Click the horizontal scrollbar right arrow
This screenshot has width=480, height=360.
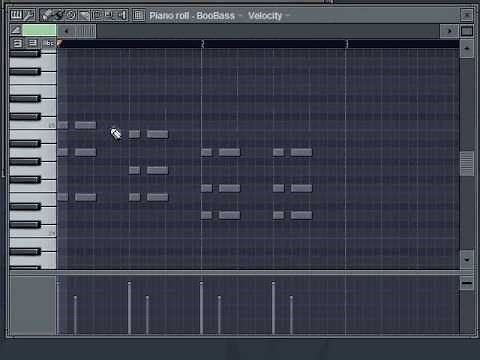point(449,31)
